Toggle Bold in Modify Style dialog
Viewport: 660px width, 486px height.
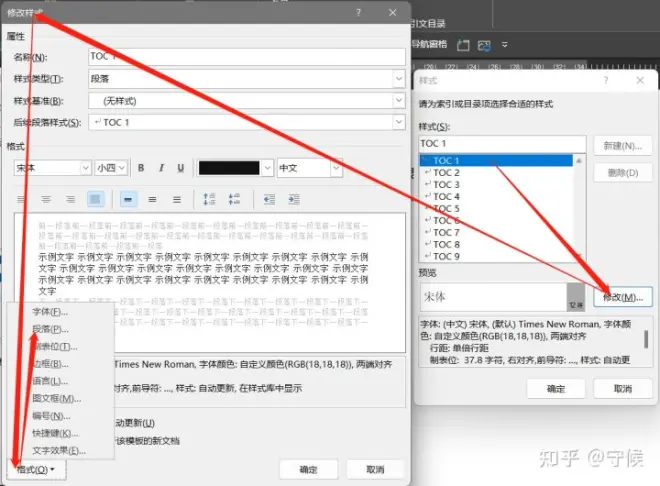tap(141, 168)
